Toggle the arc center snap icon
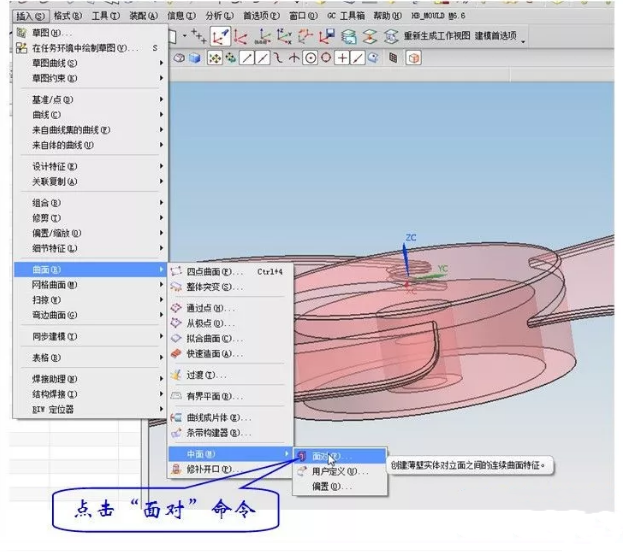Image resolution: width=623 pixels, height=552 pixels. (x=310, y=58)
